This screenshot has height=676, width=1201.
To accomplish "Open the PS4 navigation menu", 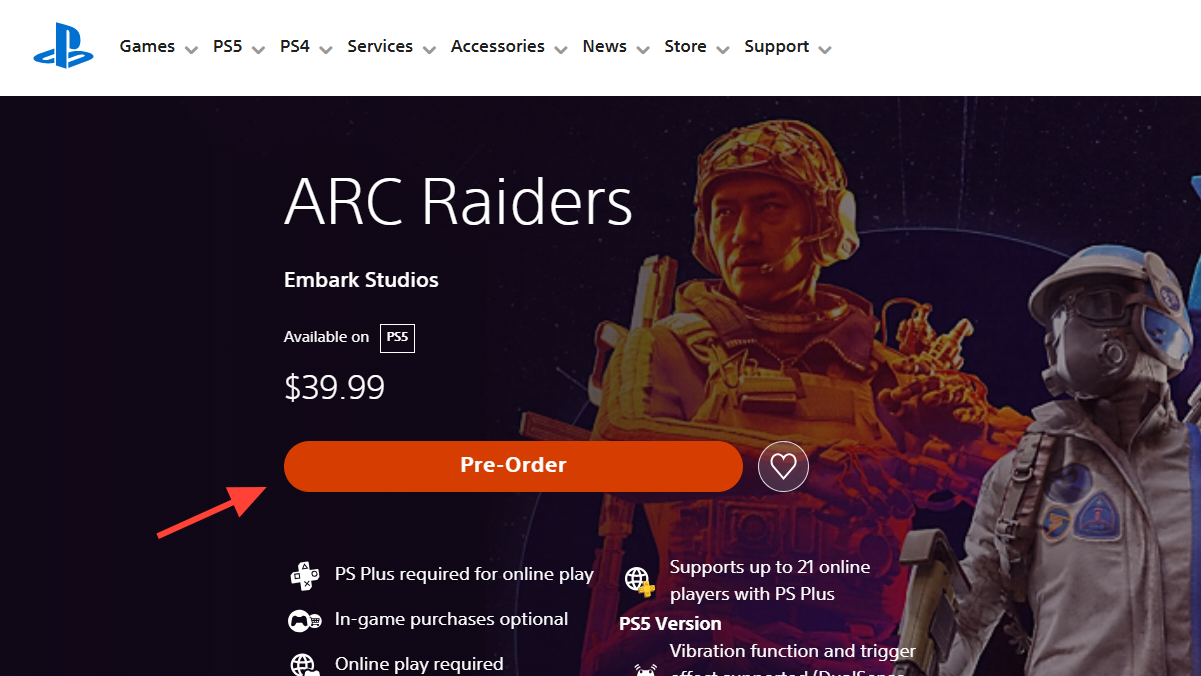I will point(295,46).
